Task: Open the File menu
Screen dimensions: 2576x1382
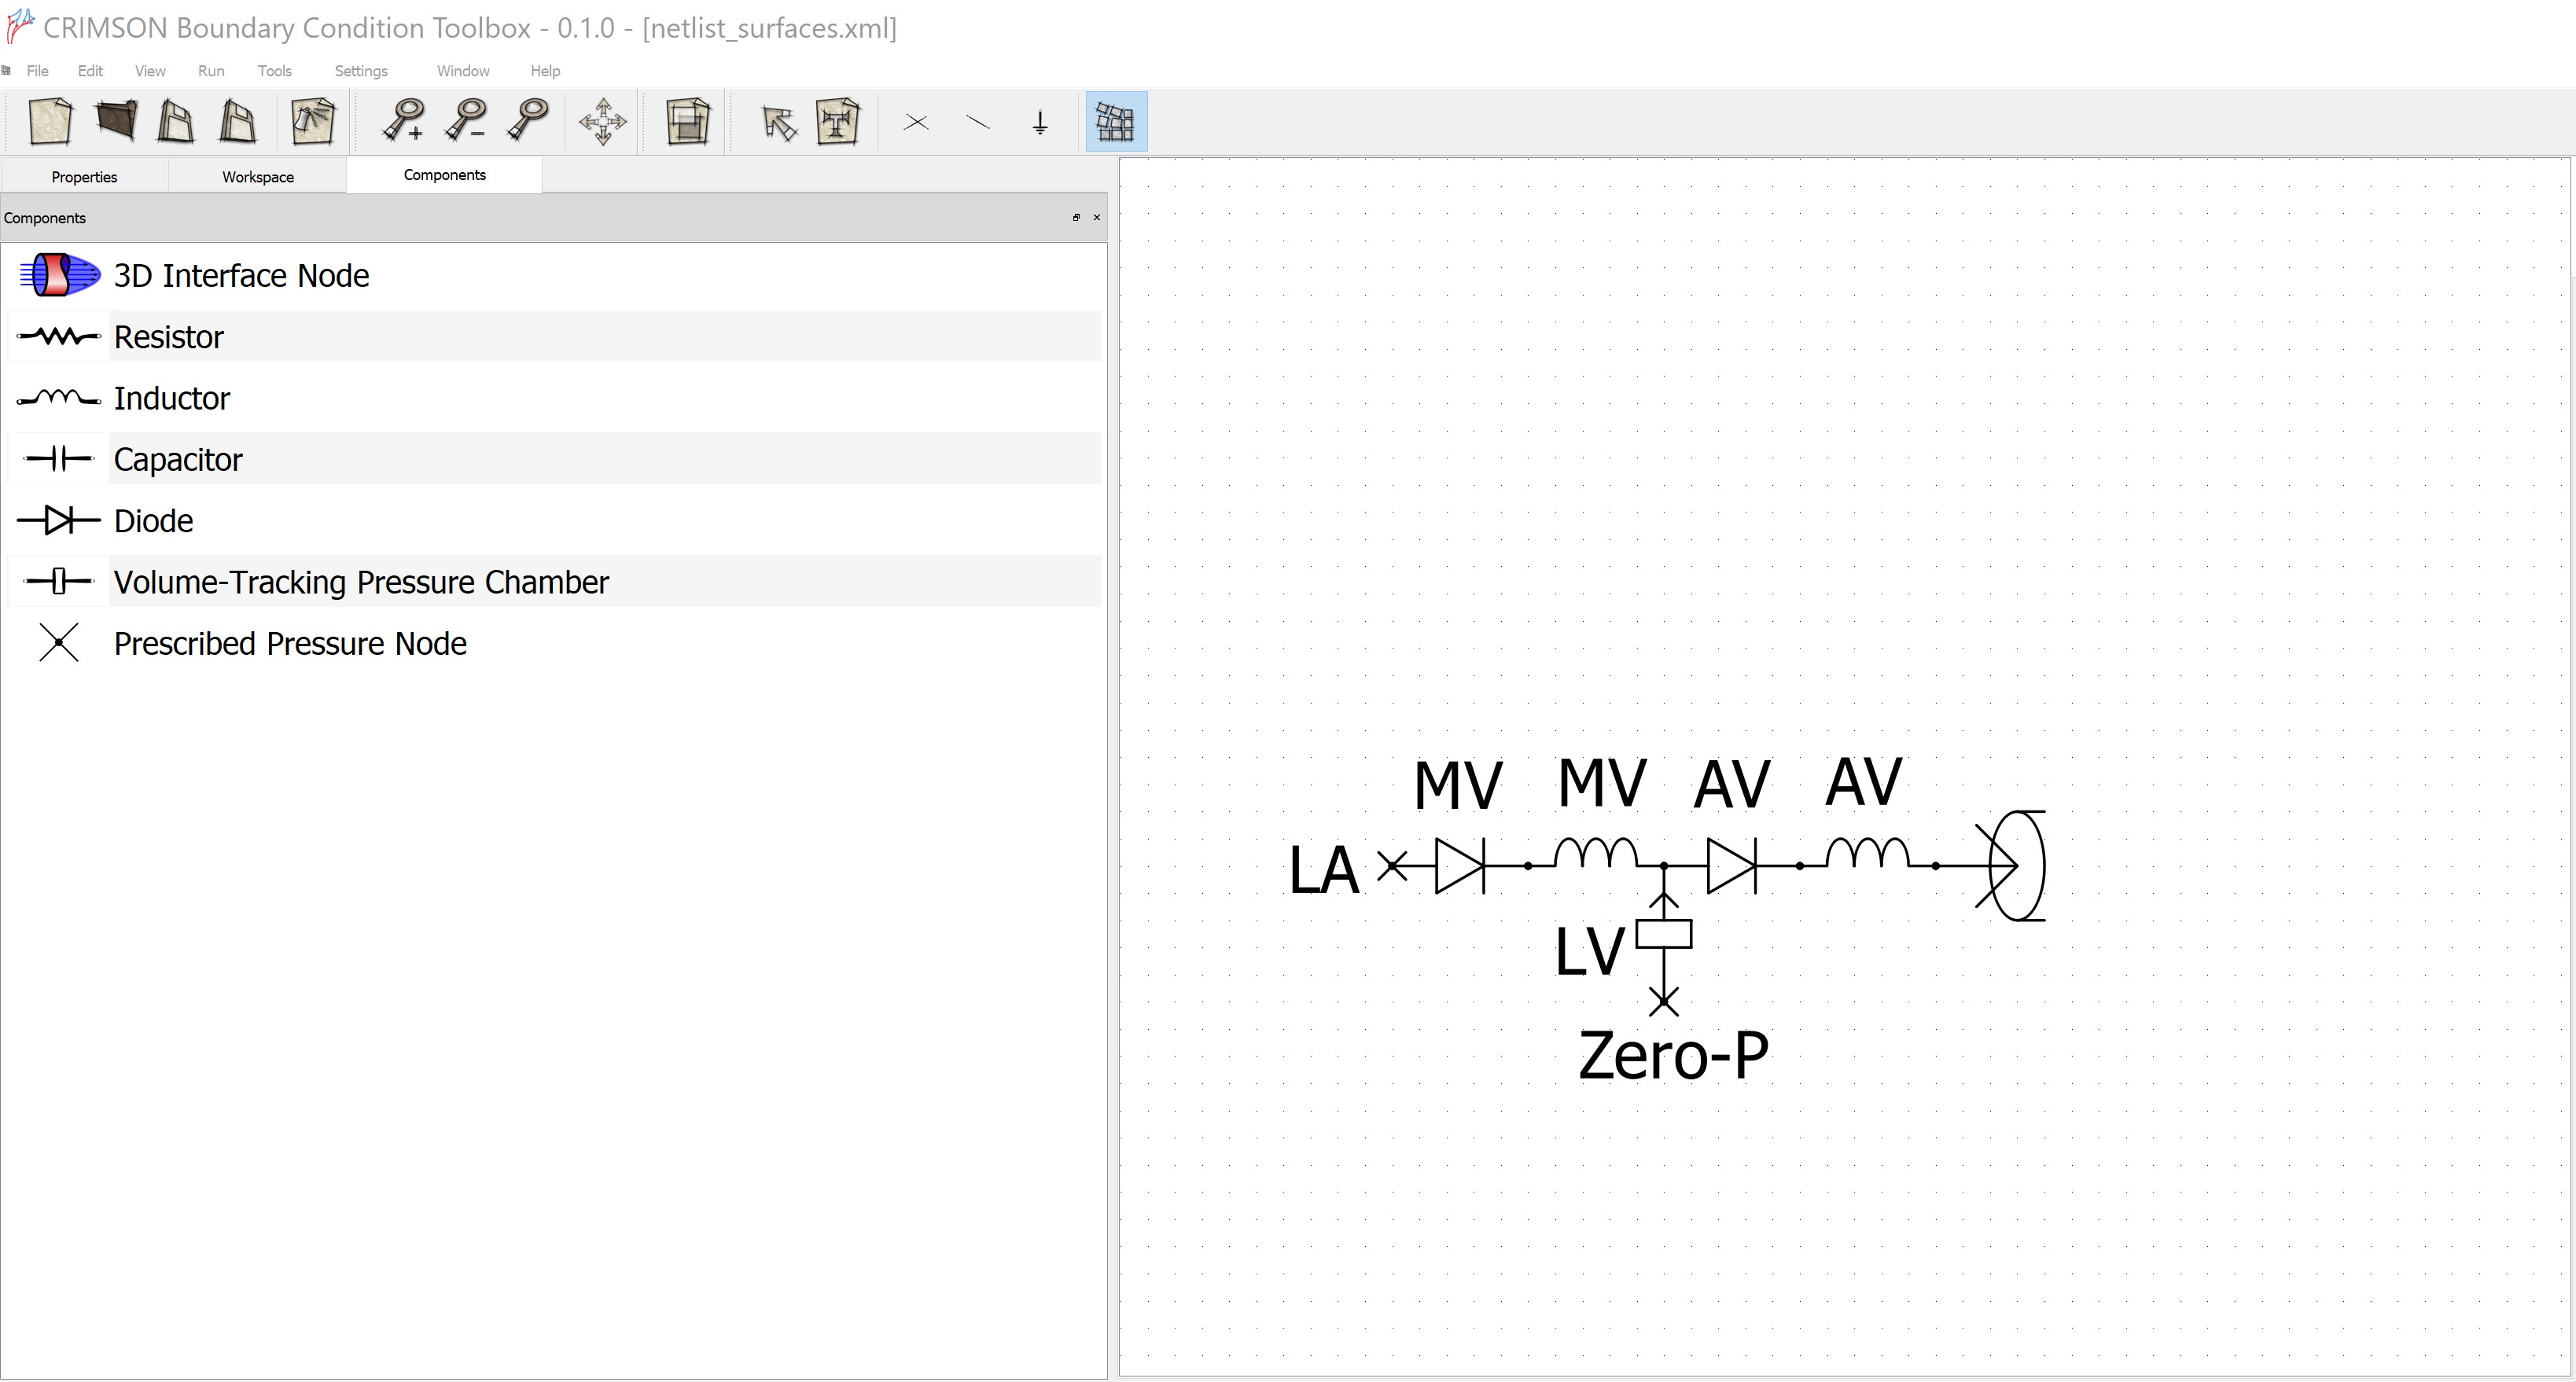Action: coord(38,70)
